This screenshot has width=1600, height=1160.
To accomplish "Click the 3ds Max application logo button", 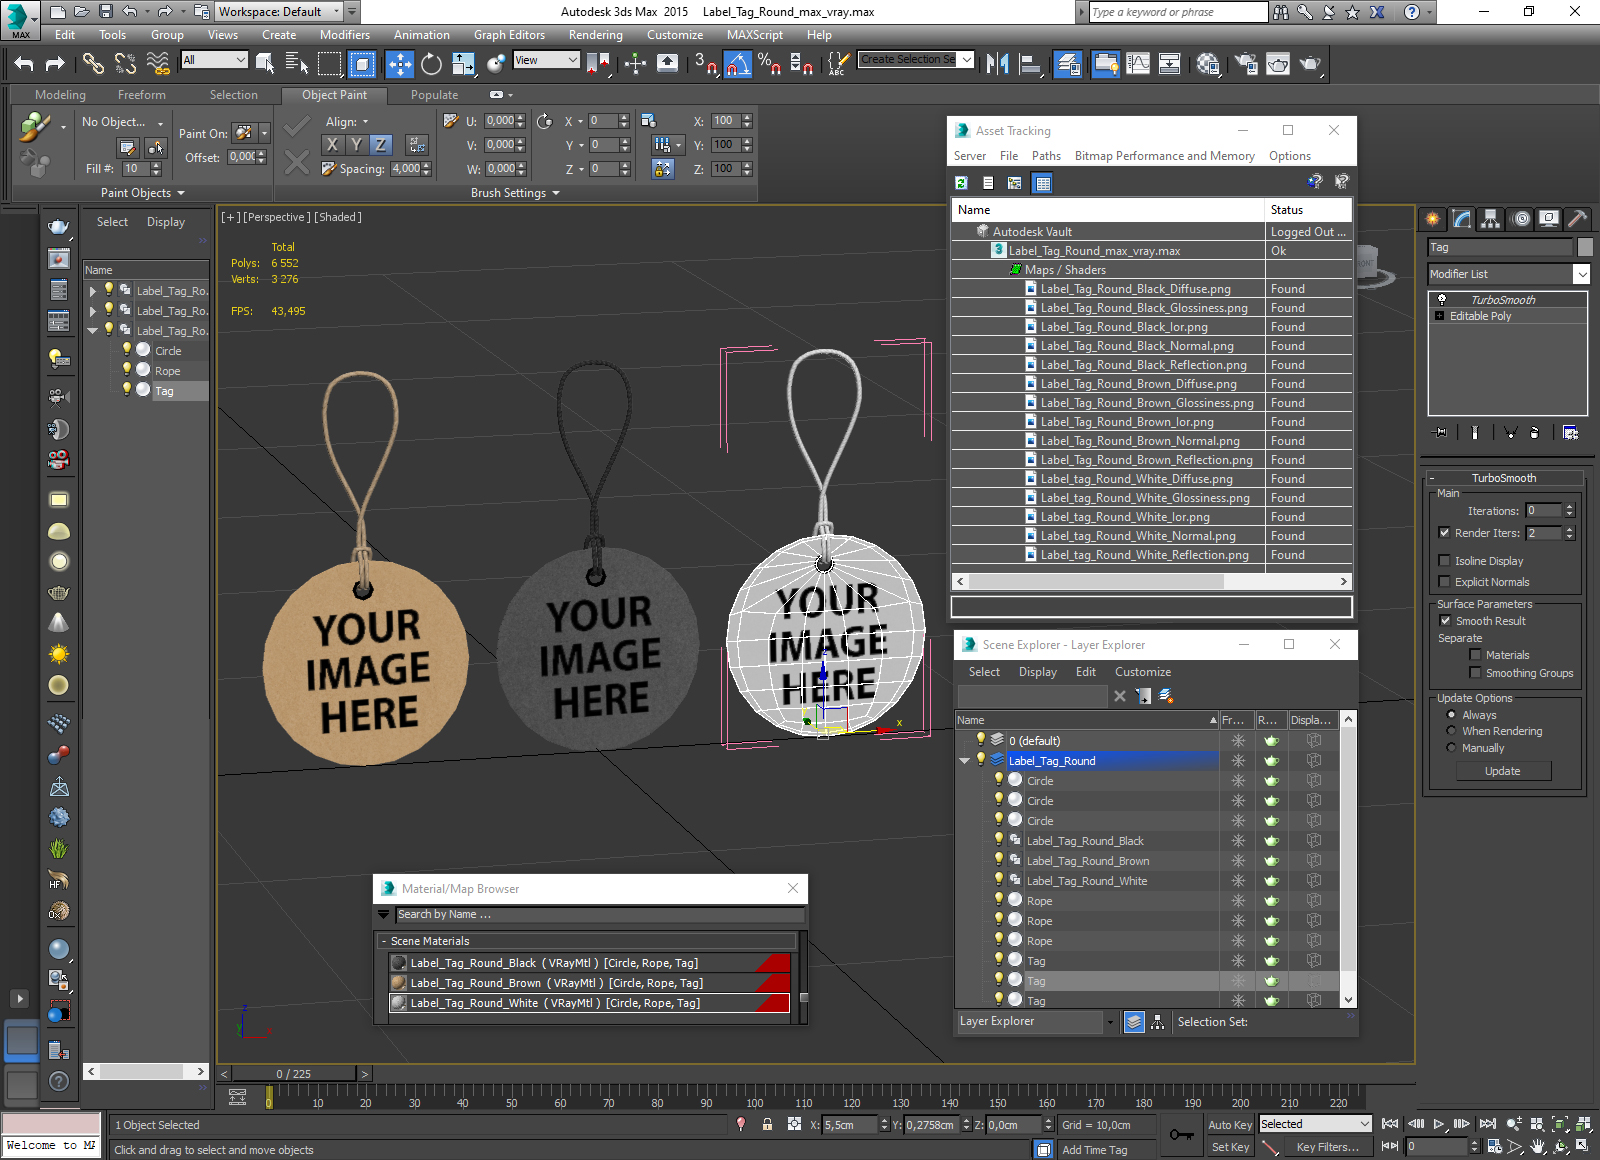I will click(x=20, y=19).
